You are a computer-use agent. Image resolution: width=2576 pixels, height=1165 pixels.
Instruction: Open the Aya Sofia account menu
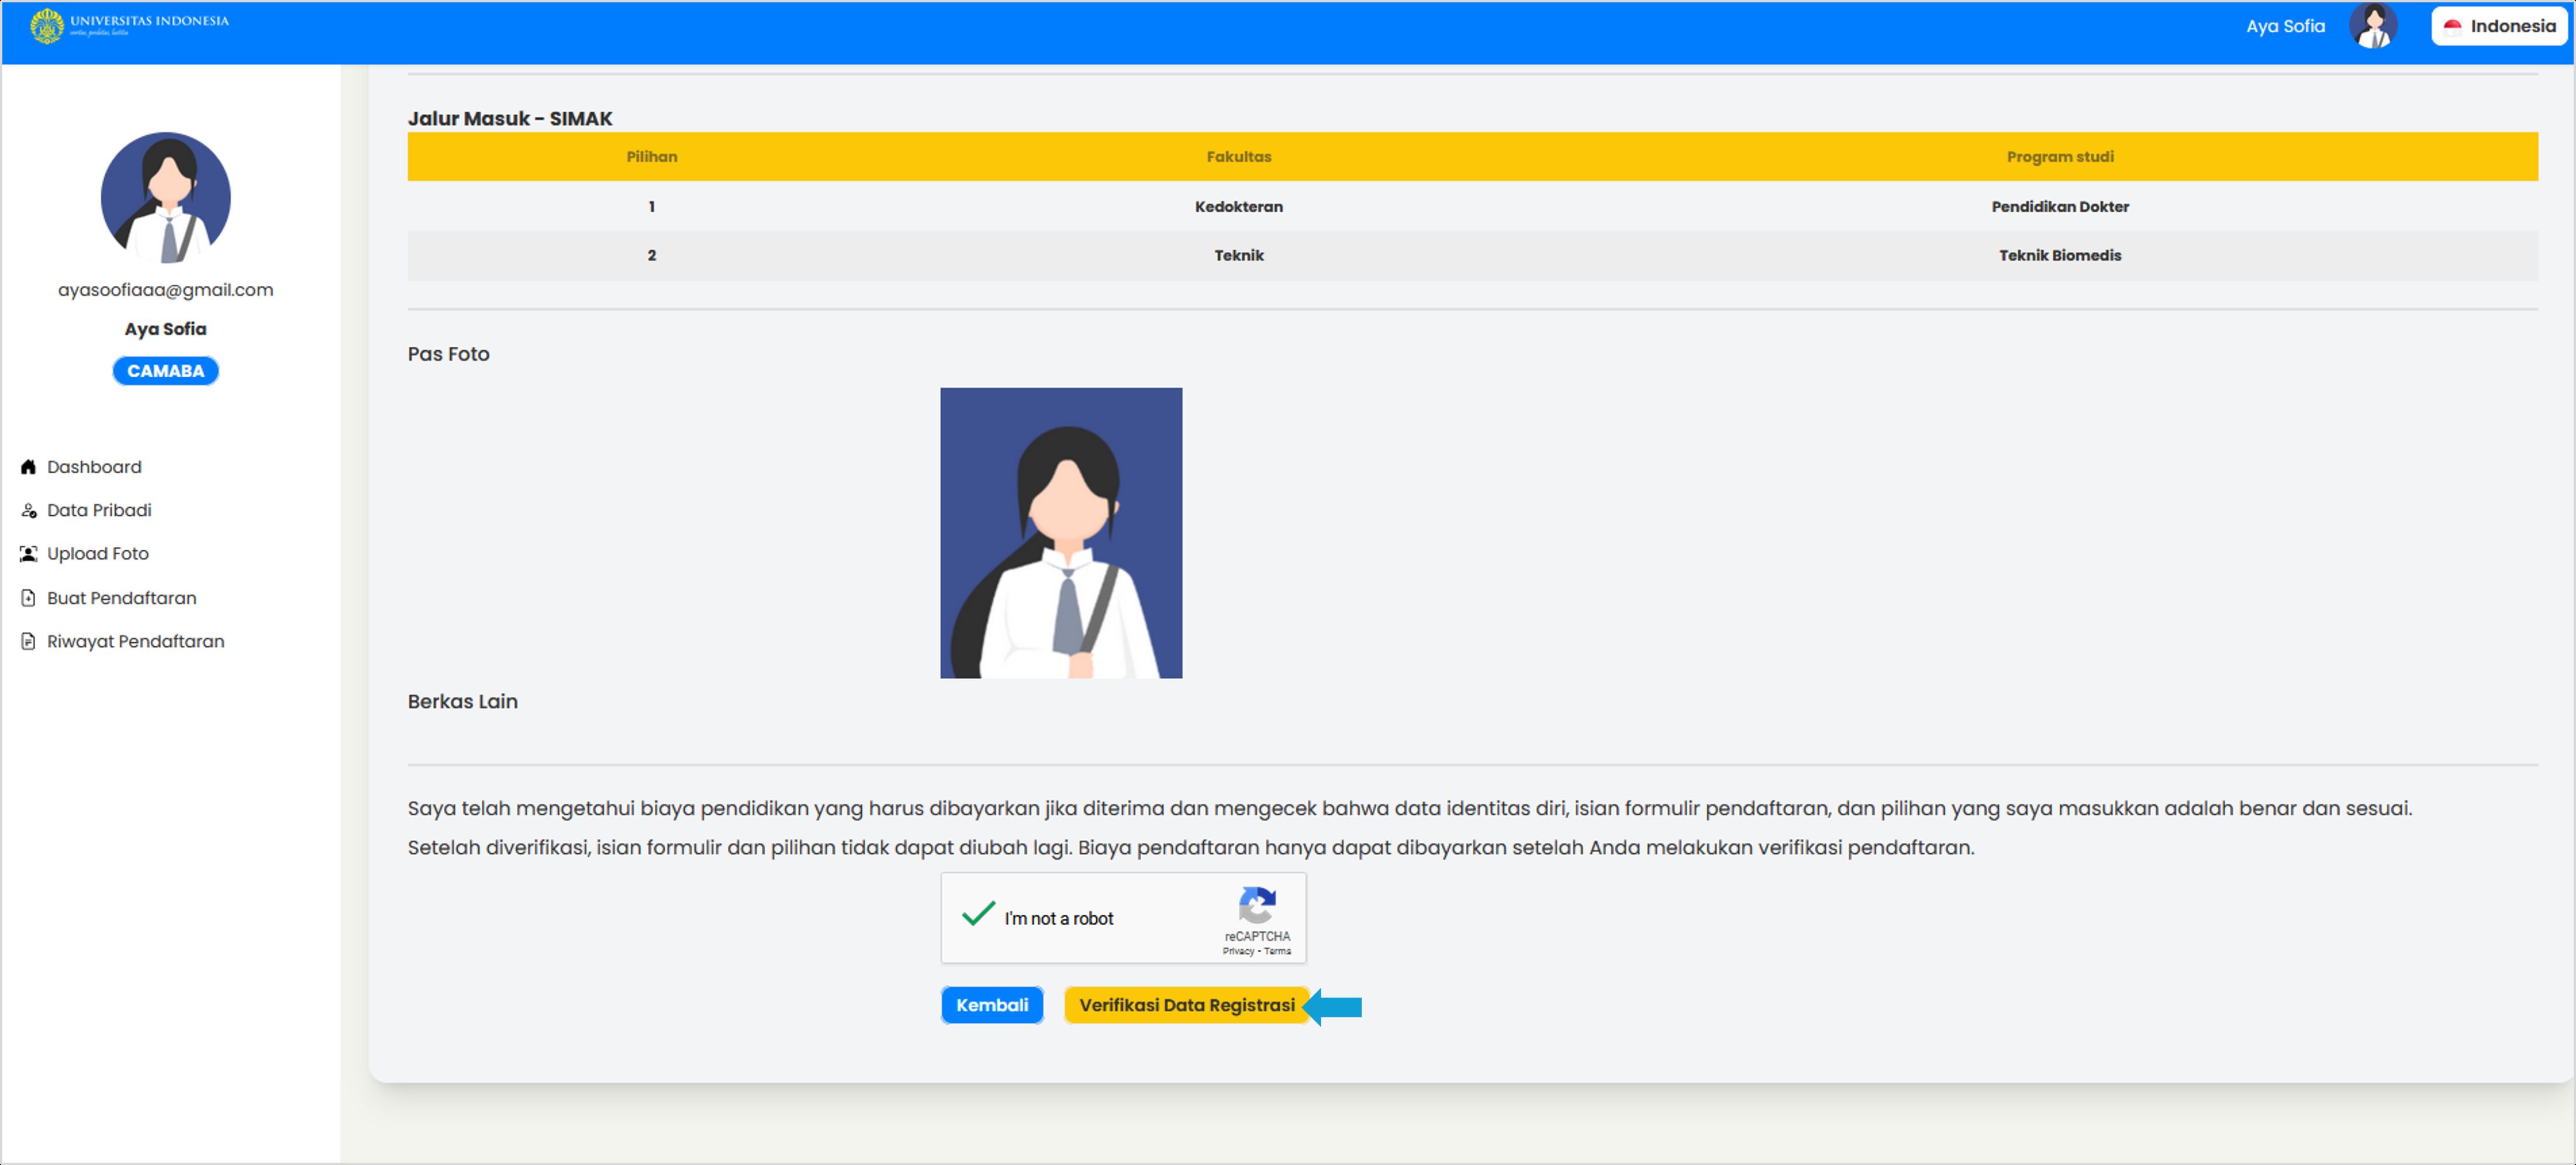(2285, 27)
